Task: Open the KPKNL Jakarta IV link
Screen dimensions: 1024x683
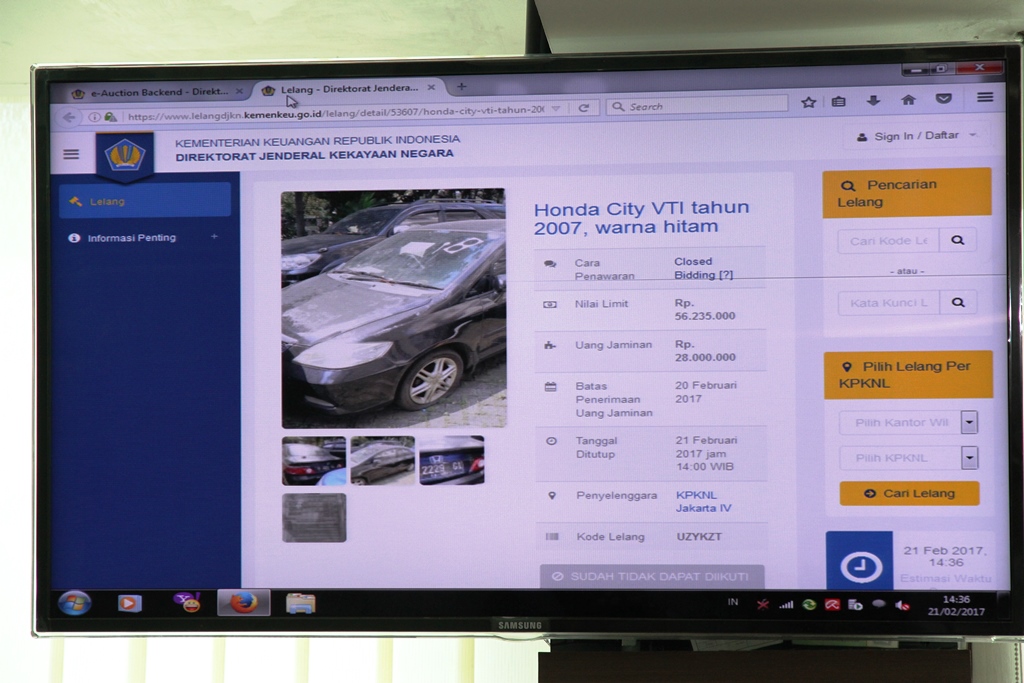Action: coord(703,501)
